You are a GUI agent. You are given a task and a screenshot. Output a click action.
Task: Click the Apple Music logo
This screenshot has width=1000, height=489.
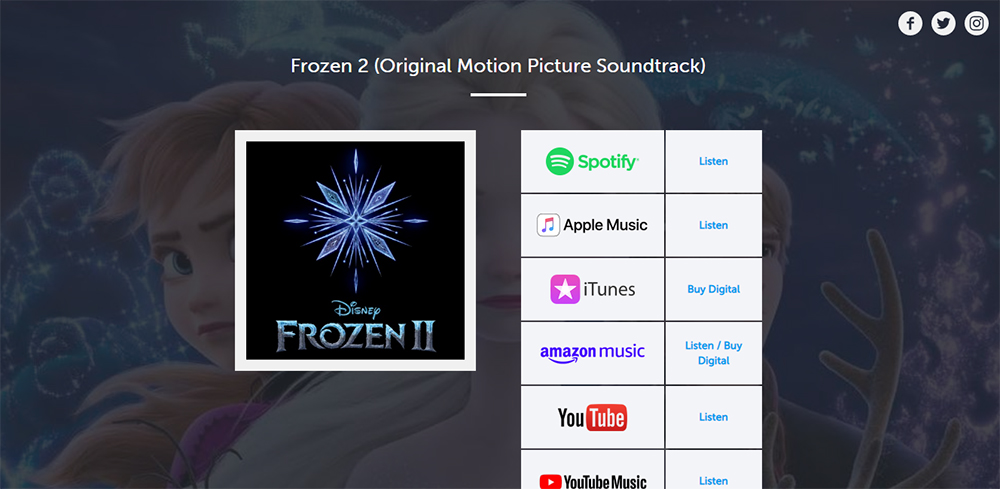pyautogui.click(x=592, y=225)
